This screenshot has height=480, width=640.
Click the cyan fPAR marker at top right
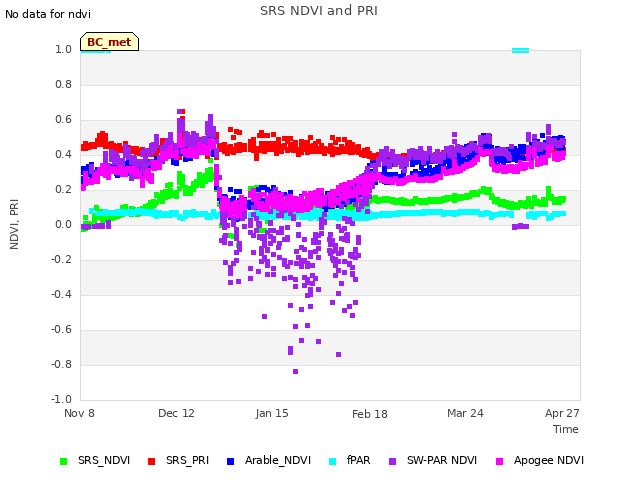point(520,51)
